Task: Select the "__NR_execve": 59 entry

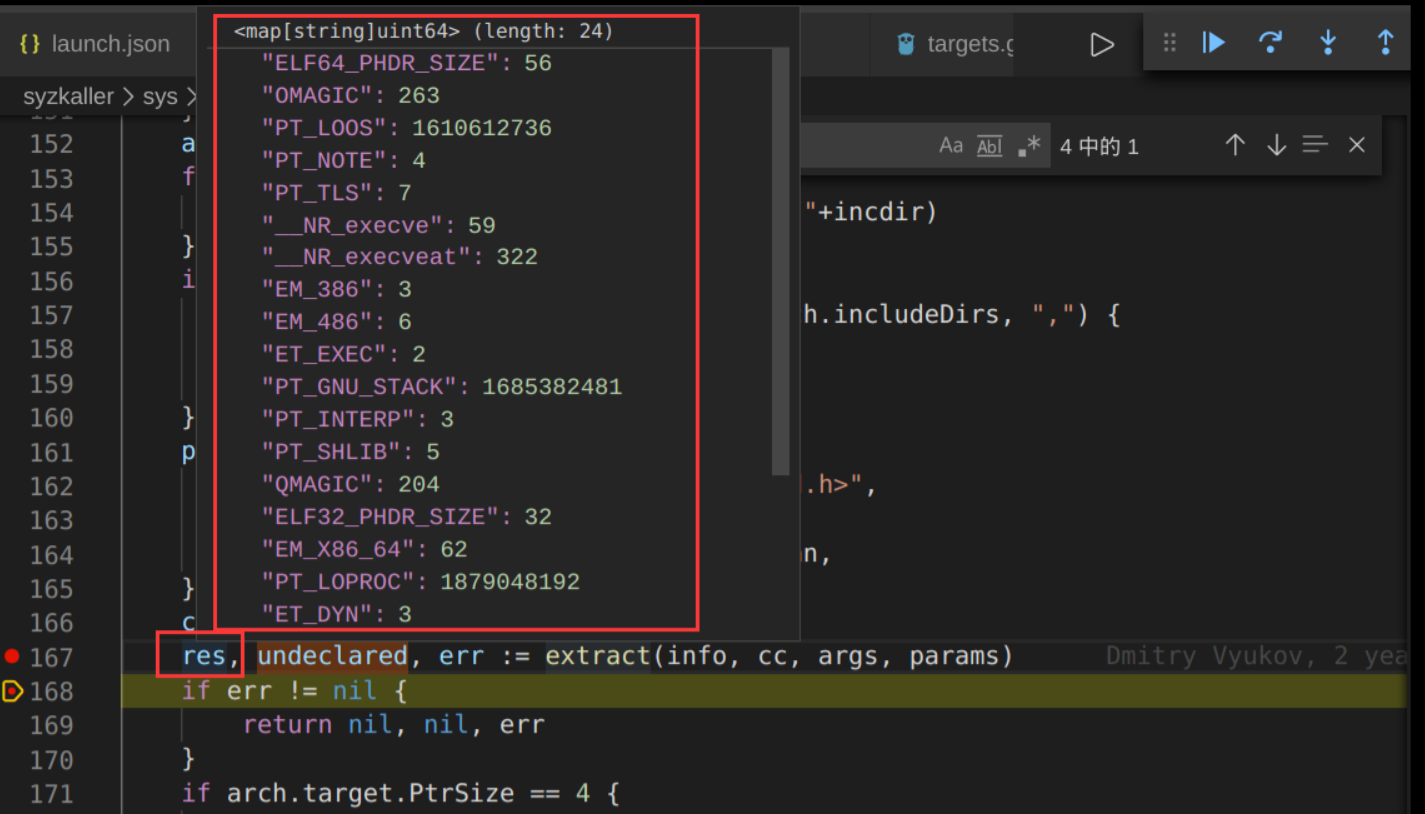Action: pyautogui.click(x=379, y=225)
